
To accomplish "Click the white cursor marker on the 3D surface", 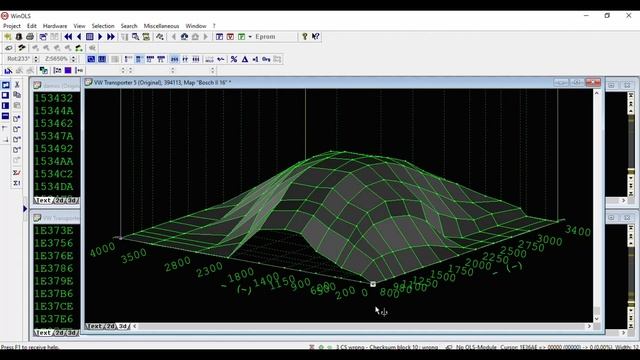I will (373, 284).
